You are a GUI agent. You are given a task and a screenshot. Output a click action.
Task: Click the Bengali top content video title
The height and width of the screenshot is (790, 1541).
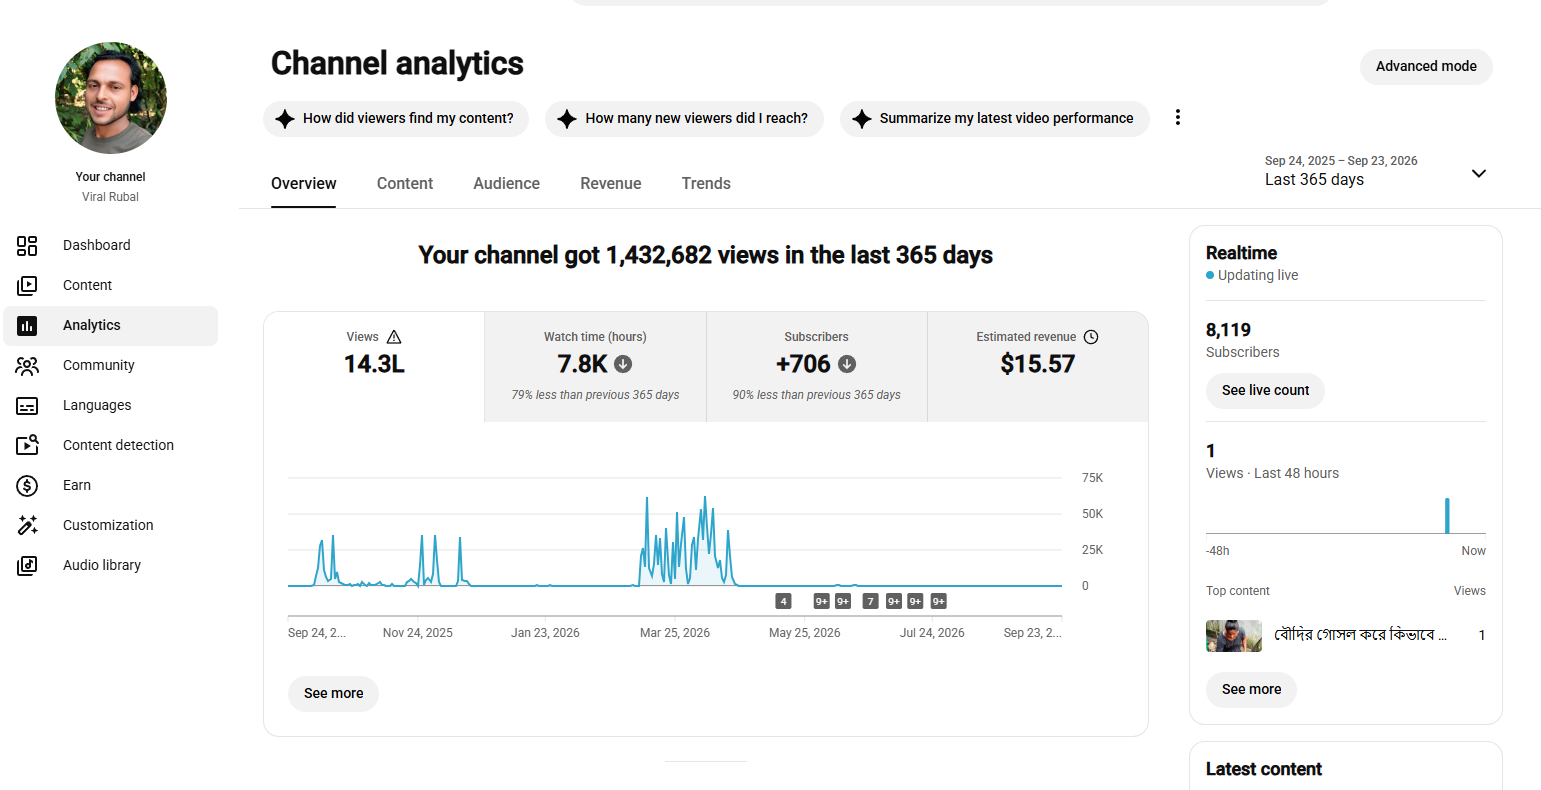point(1360,635)
